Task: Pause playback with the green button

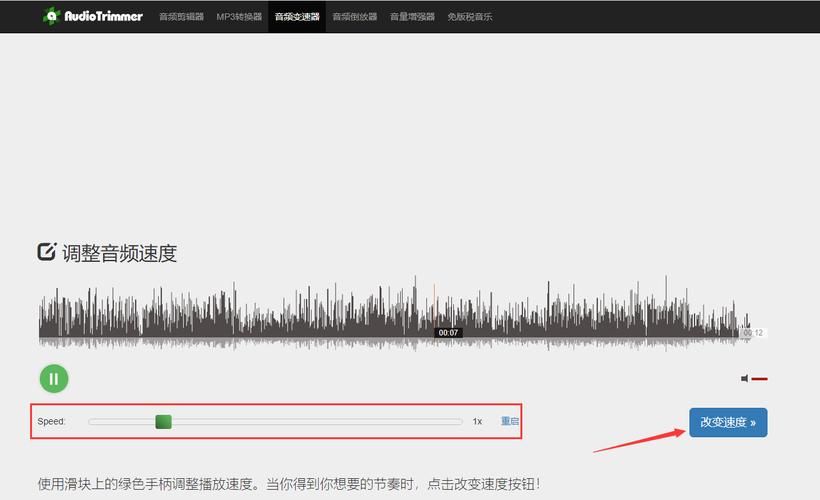Action: pyautogui.click(x=54, y=379)
